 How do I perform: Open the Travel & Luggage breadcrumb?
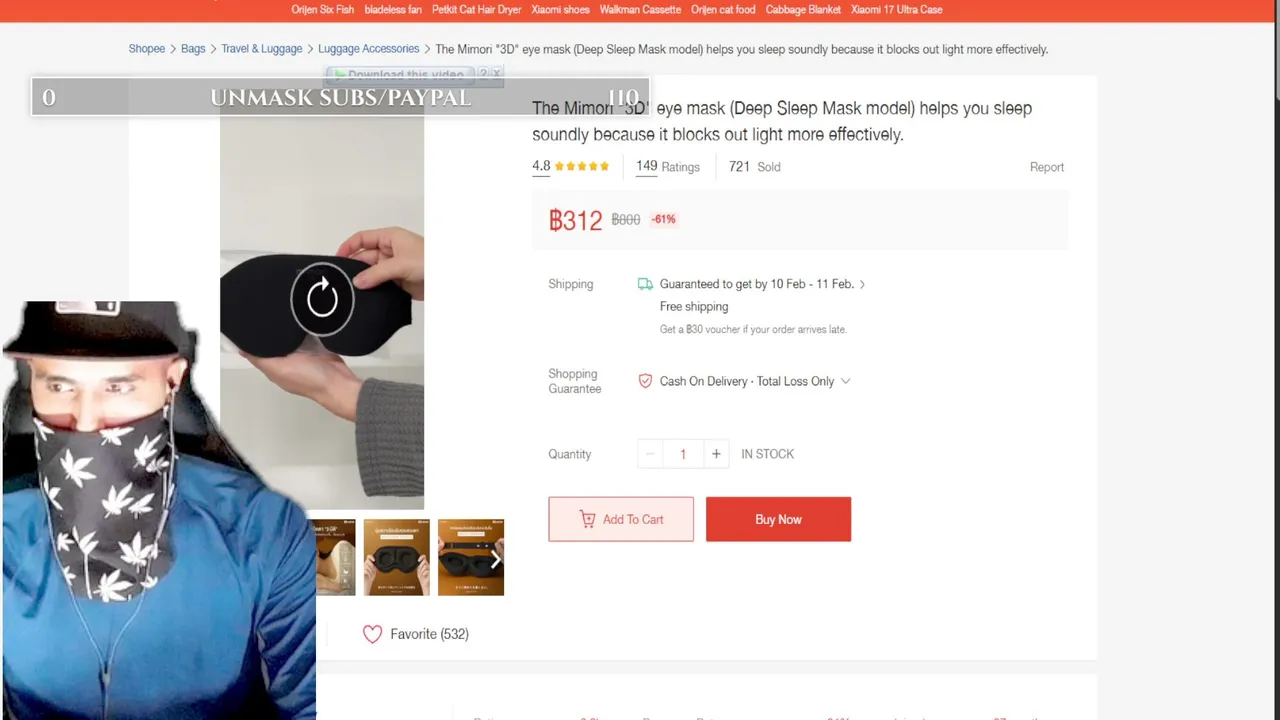261,49
